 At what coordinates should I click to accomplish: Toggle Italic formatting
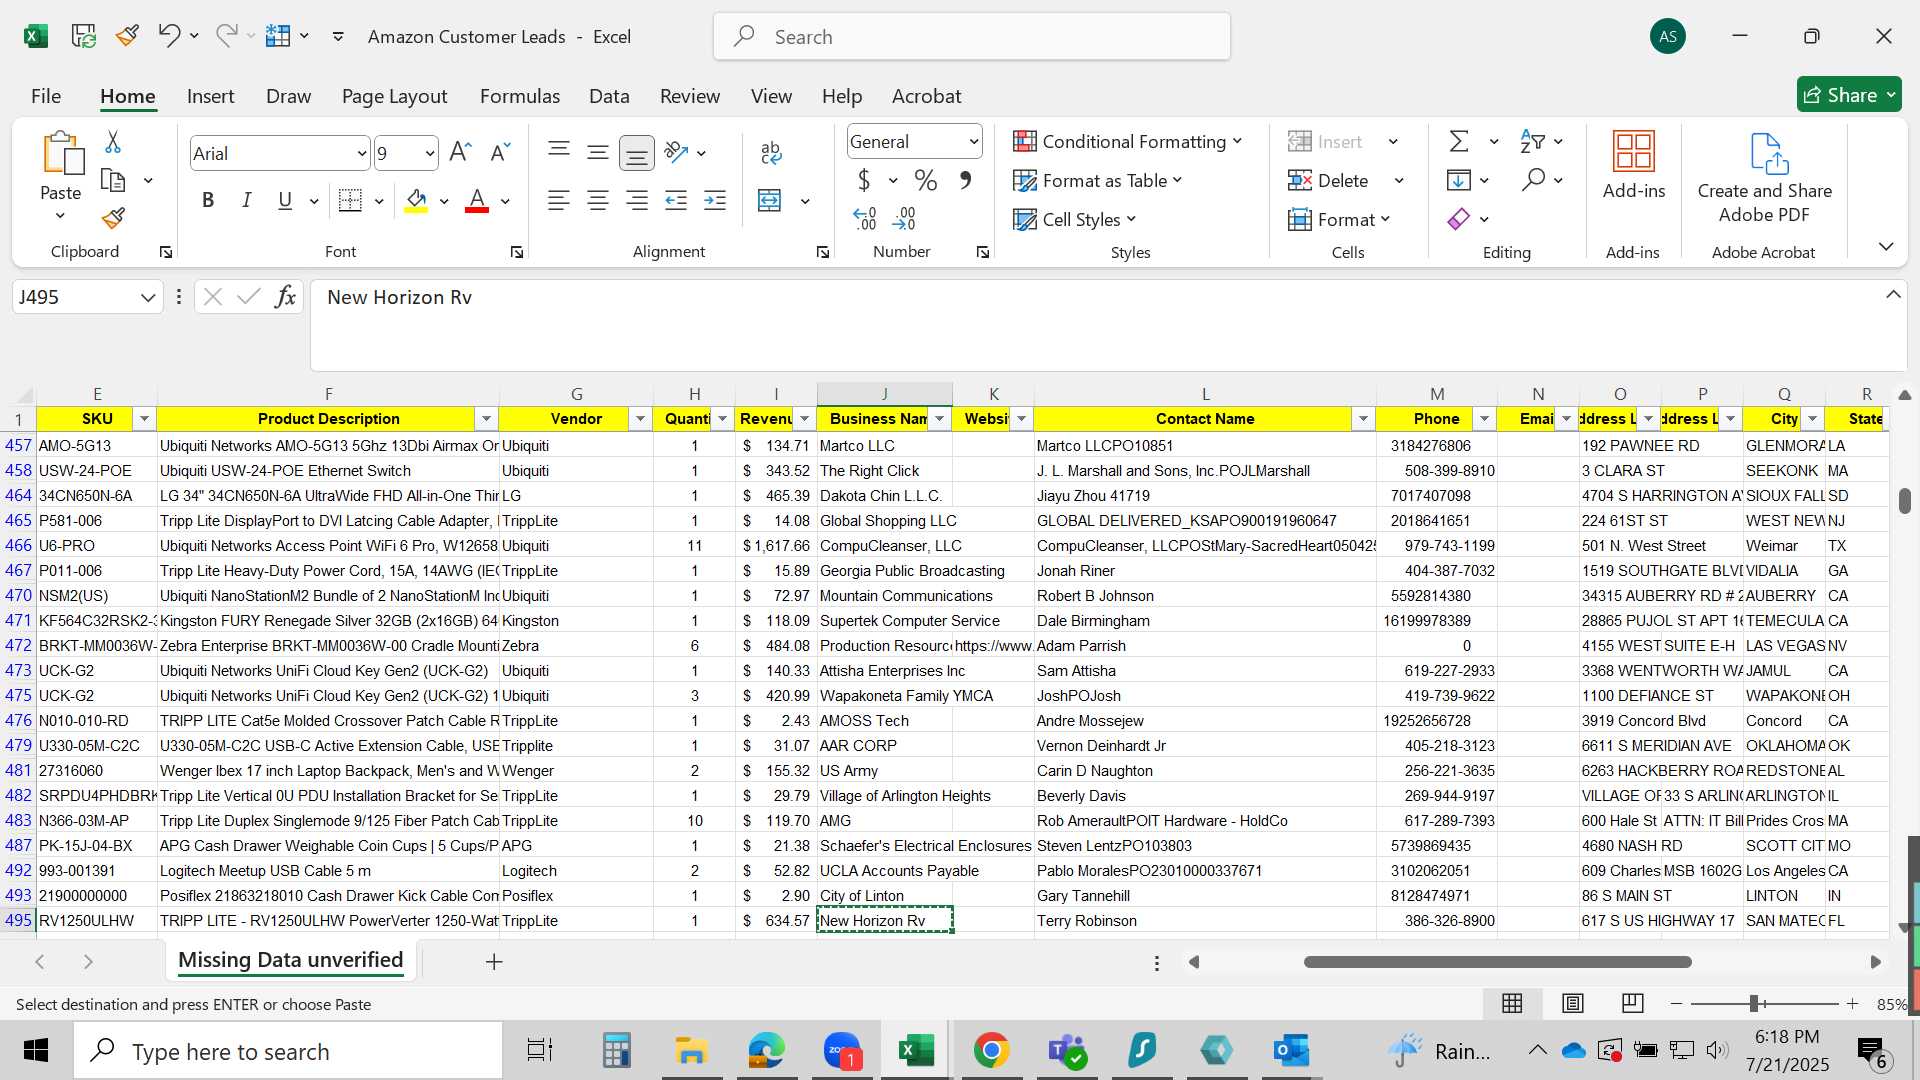246,200
